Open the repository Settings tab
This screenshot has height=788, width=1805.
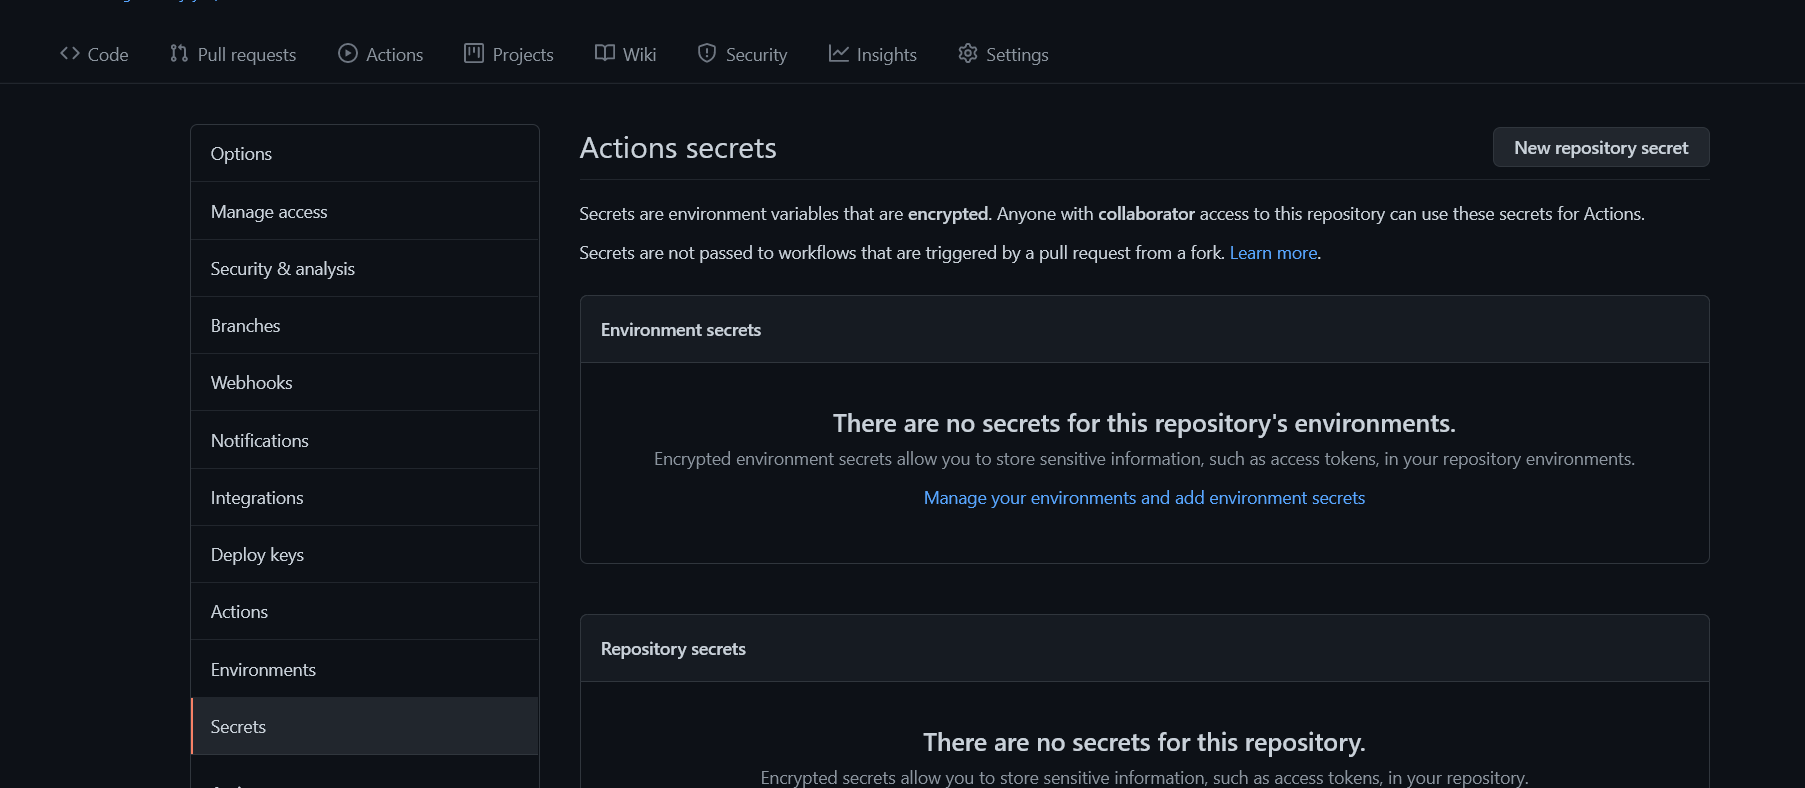point(1004,54)
